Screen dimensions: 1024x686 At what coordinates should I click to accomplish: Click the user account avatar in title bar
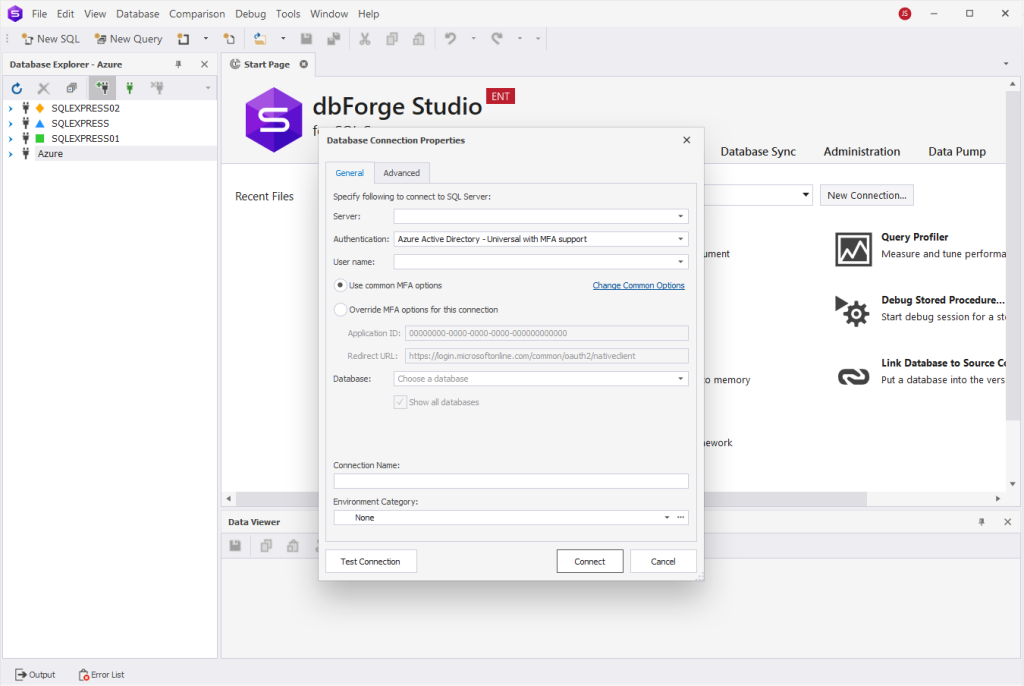pyautogui.click(x=904, y=14)
